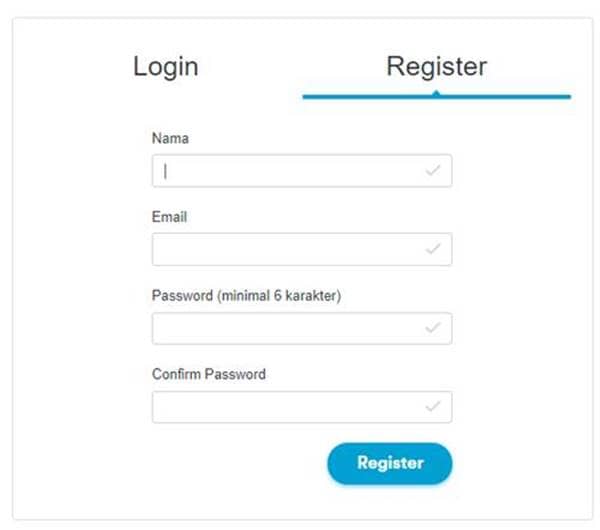Focus the Nama text input
This screenshot has height=530, width=600.
(x=290, y=171)
